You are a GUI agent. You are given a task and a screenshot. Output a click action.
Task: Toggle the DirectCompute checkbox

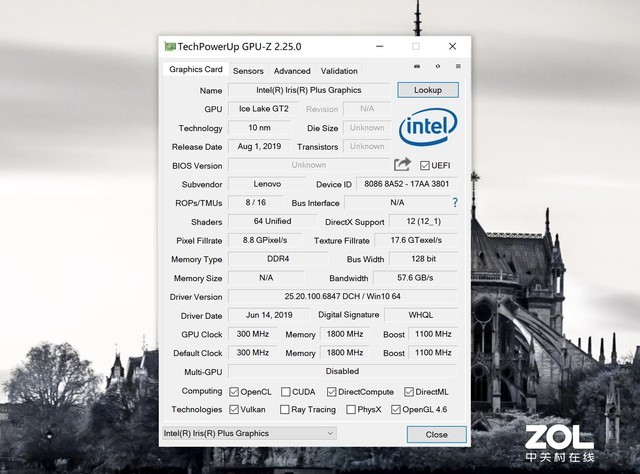(331, 392)
